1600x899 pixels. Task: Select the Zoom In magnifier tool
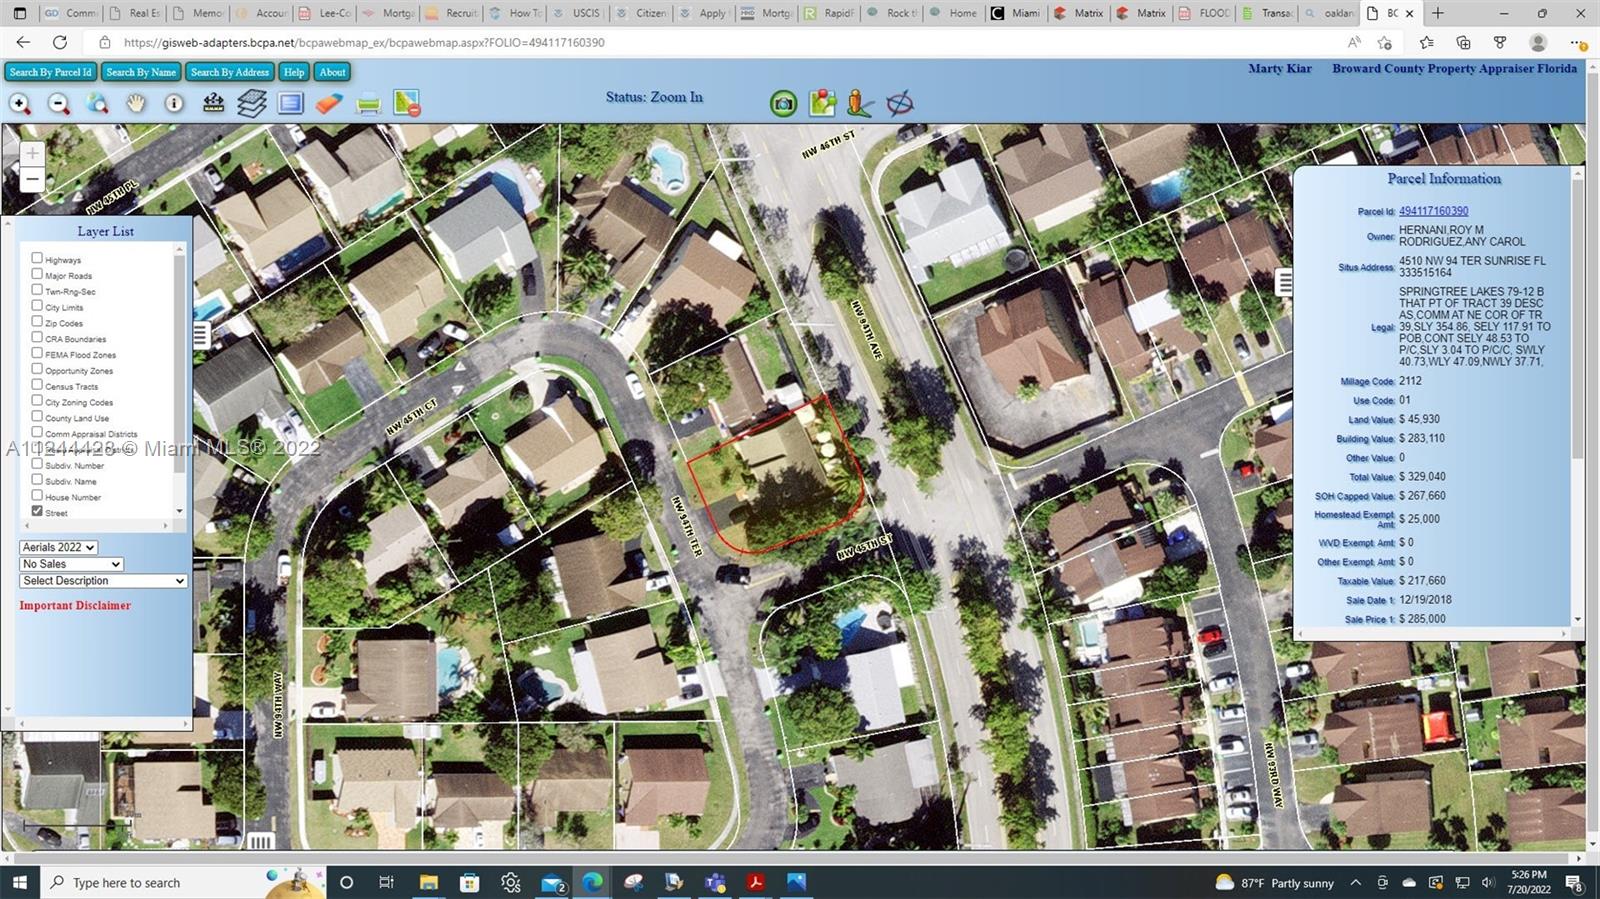pos(20,104)
